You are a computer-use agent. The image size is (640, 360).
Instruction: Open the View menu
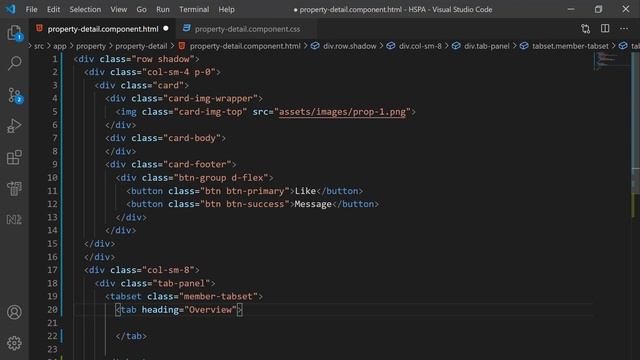click(x=118, y=9)
